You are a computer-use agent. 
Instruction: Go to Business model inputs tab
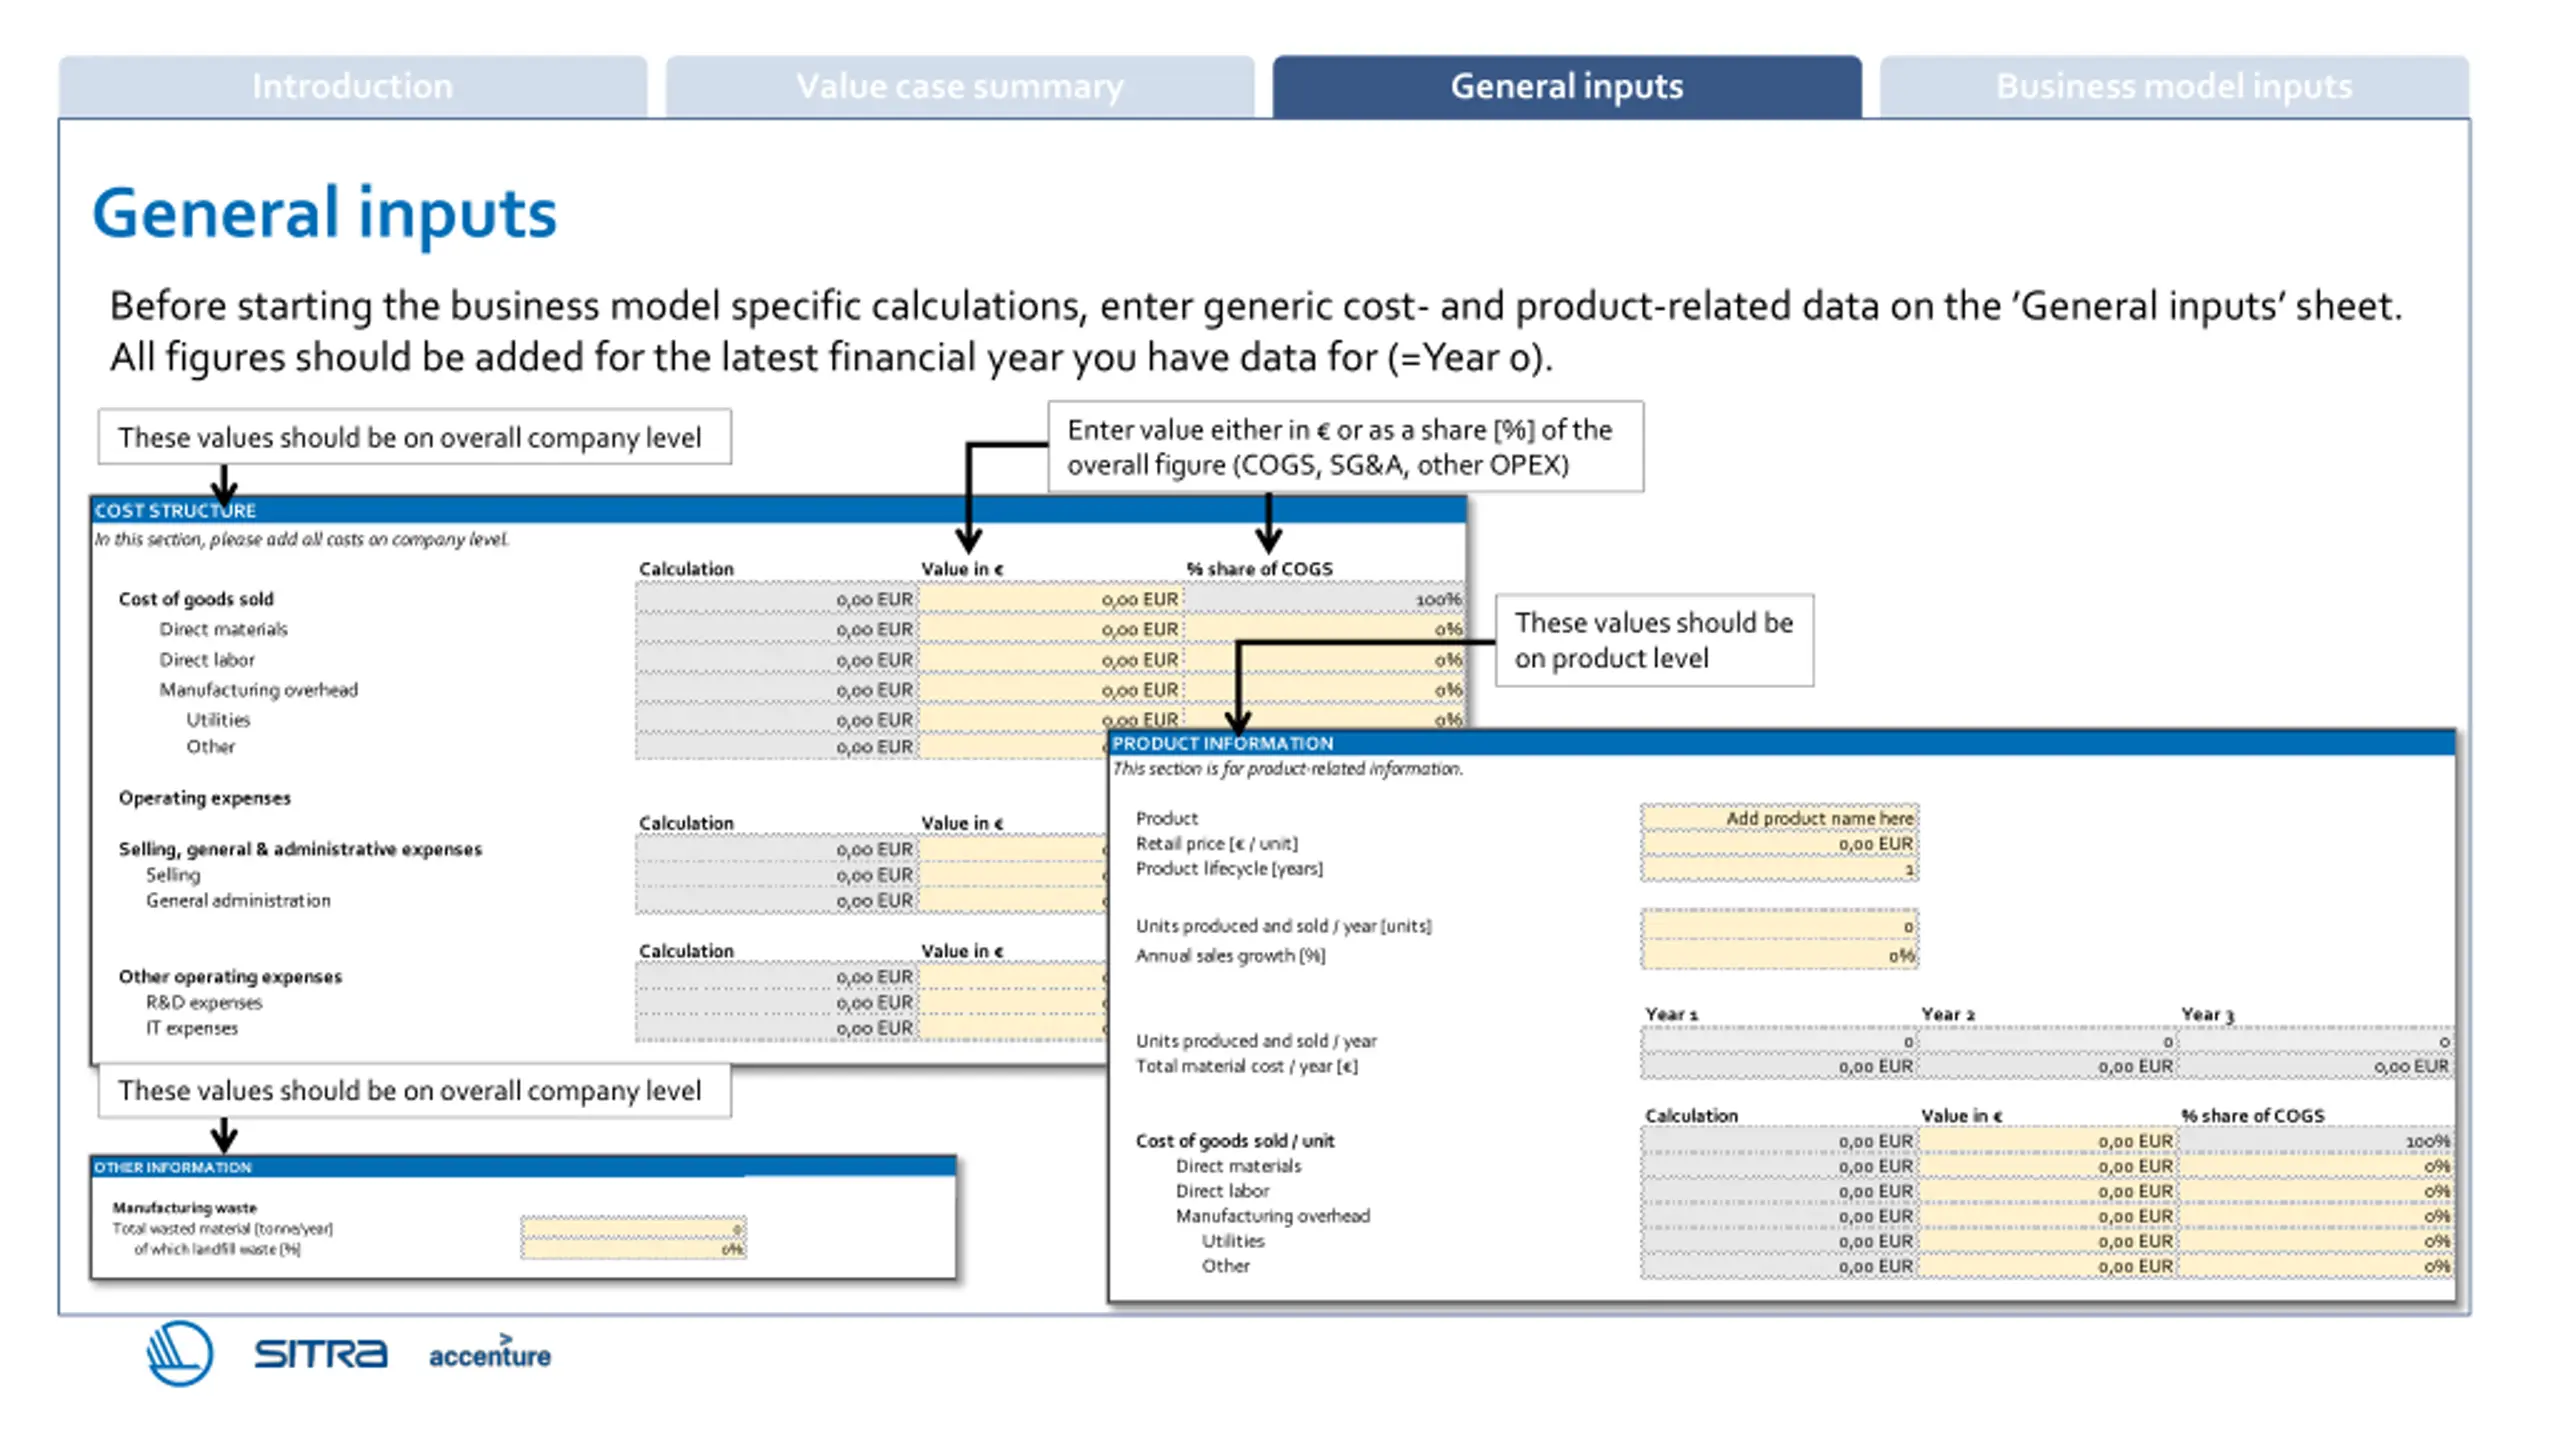(x=2174, y=87)
